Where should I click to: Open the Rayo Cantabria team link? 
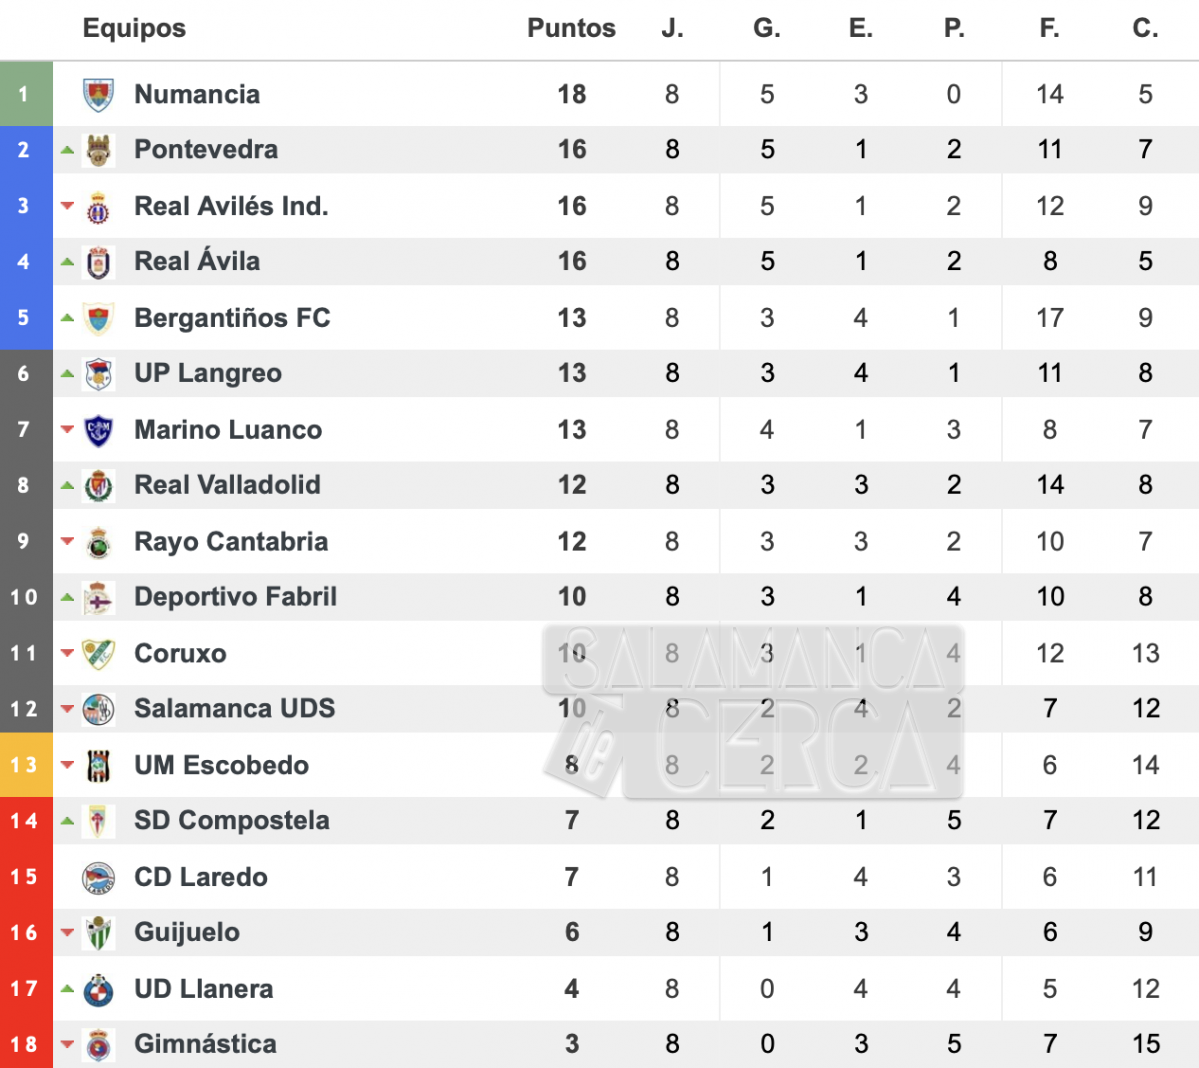point(231,541)
